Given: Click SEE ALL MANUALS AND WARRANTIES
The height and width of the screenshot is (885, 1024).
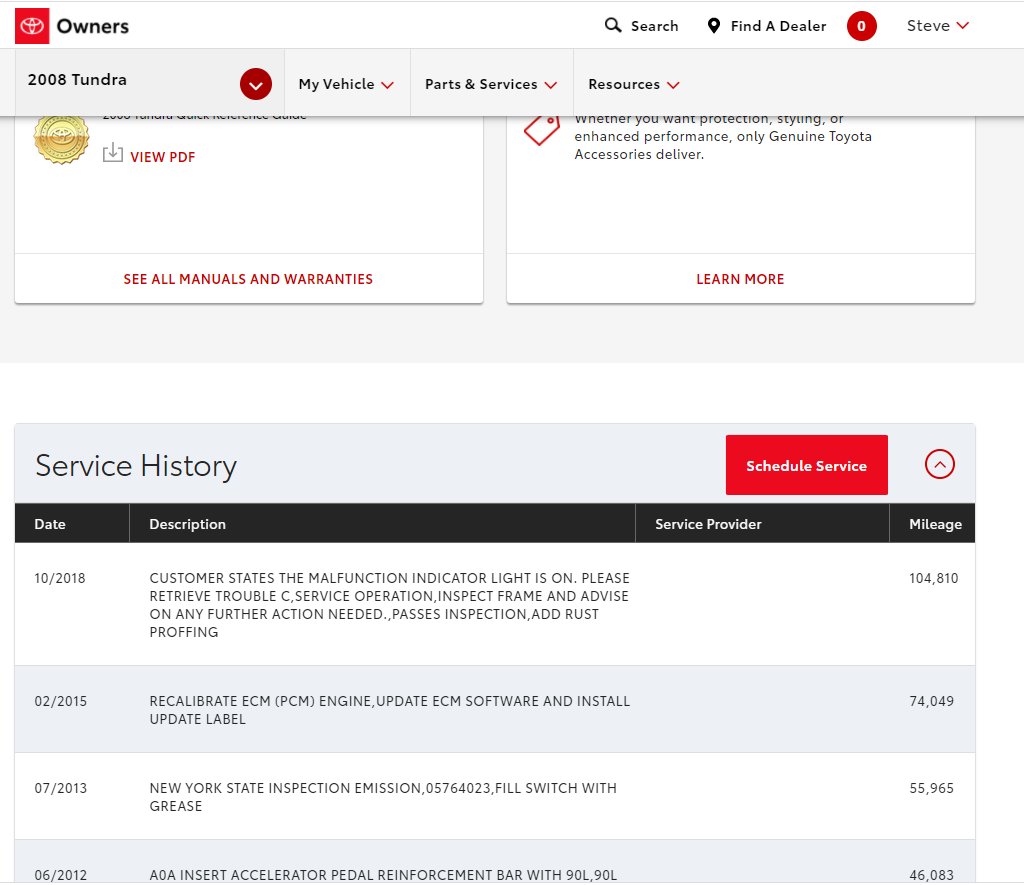Looking at the screenshot, I should pyautogui.click(x=248, y=279).
